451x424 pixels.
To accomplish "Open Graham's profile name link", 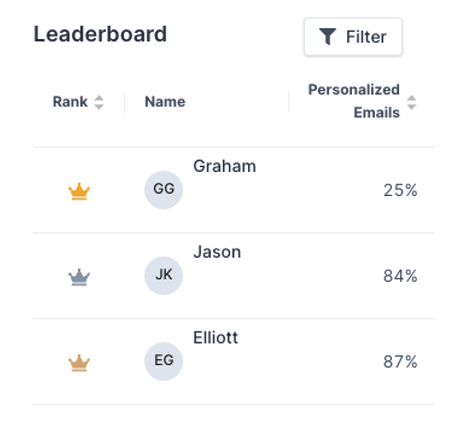I will tap(225, 166).
